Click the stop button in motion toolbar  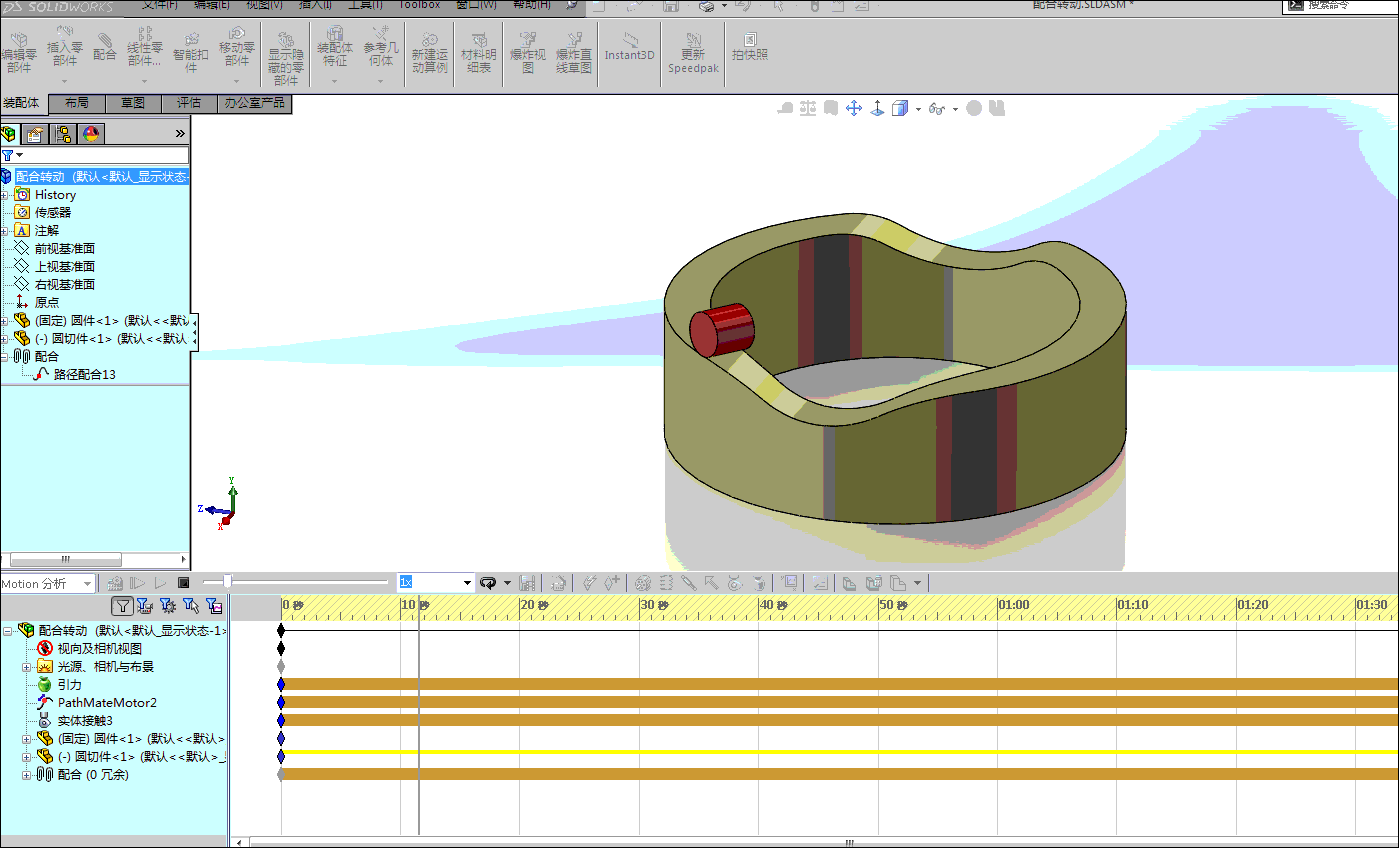(x=184, y=583)
